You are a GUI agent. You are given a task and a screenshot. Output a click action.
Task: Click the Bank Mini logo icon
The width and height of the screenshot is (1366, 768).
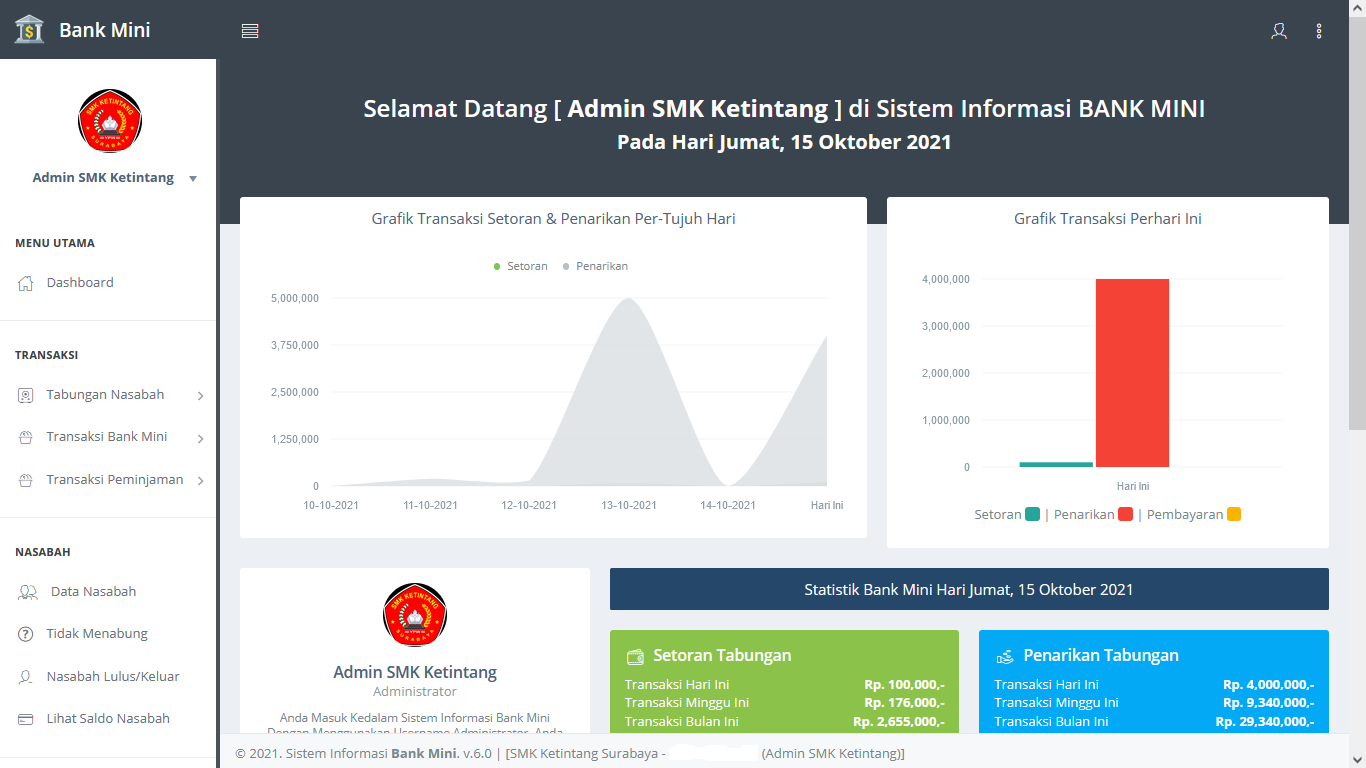pos(30,30)
